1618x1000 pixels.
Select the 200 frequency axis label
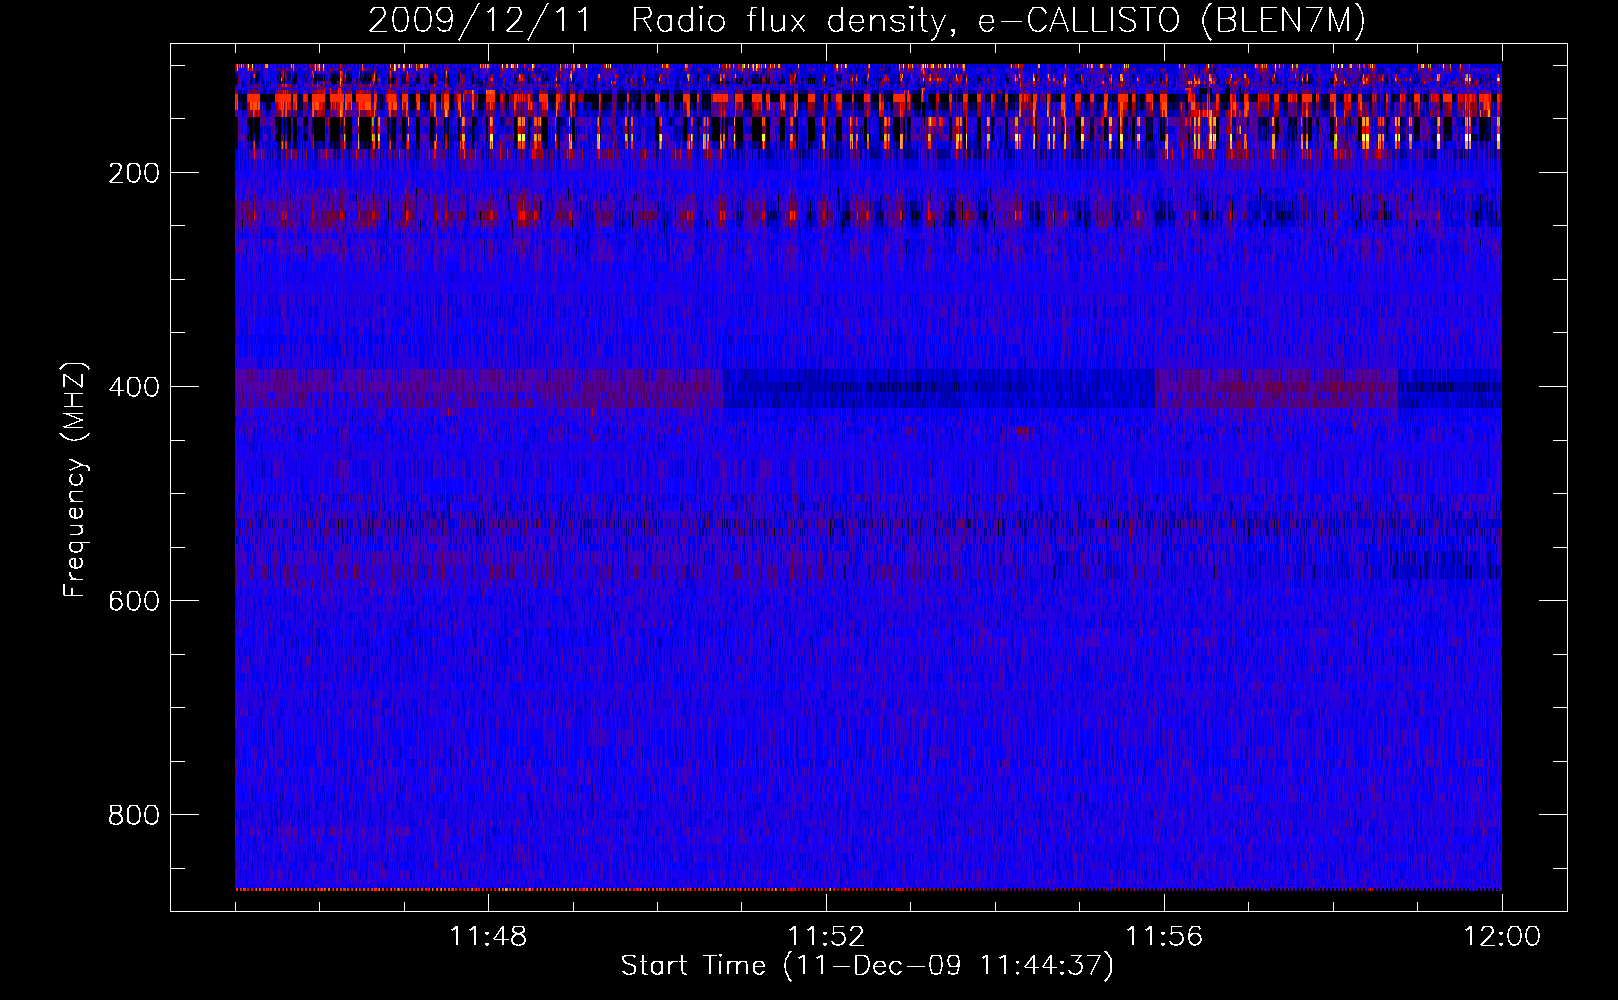134,173
